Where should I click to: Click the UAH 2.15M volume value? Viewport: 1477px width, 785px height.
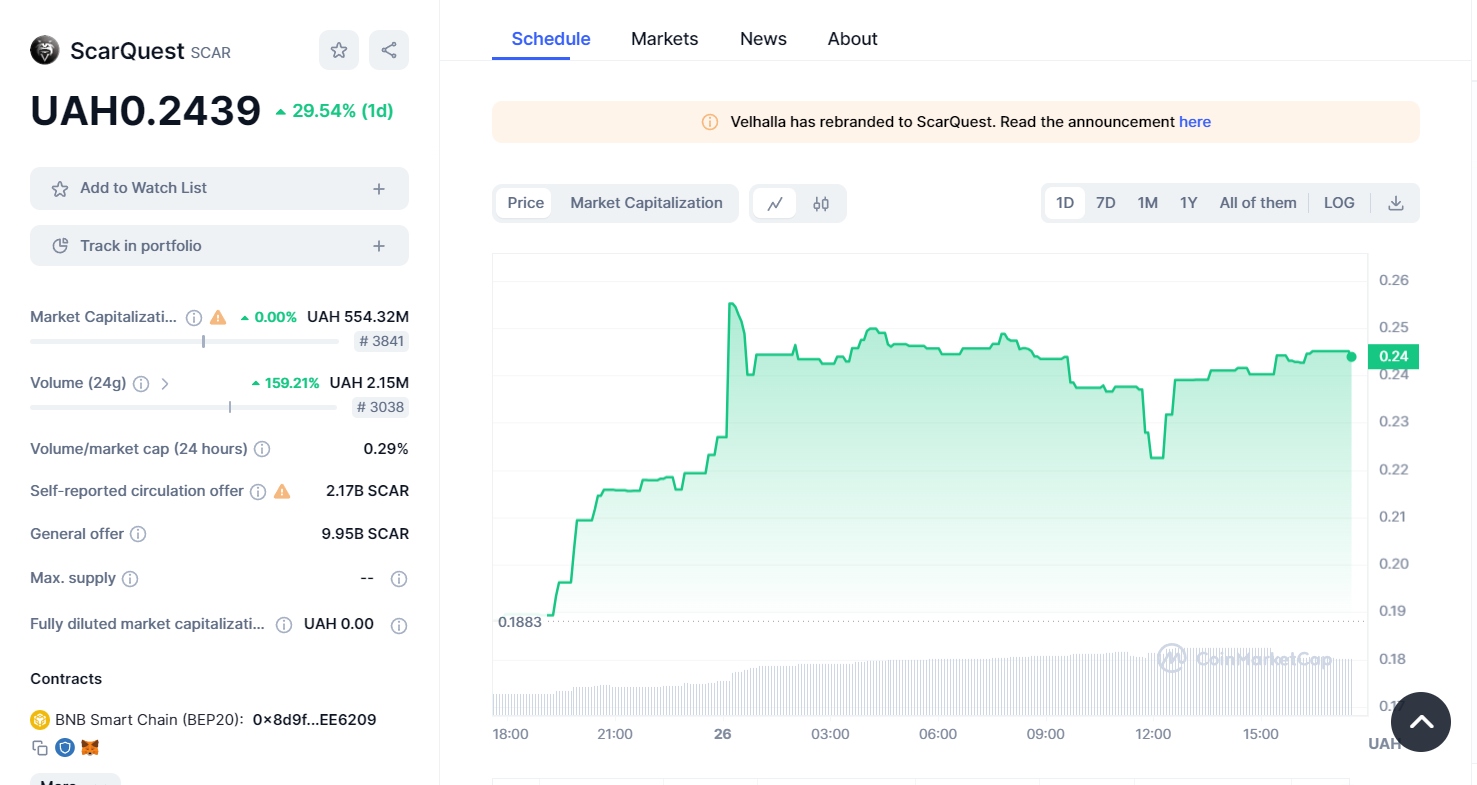click(369, 383)
